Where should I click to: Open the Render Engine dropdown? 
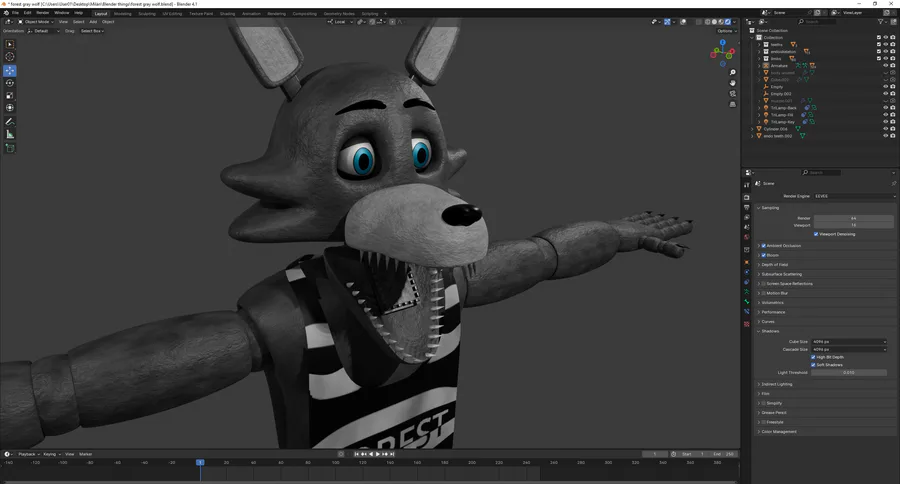point(855,196)
